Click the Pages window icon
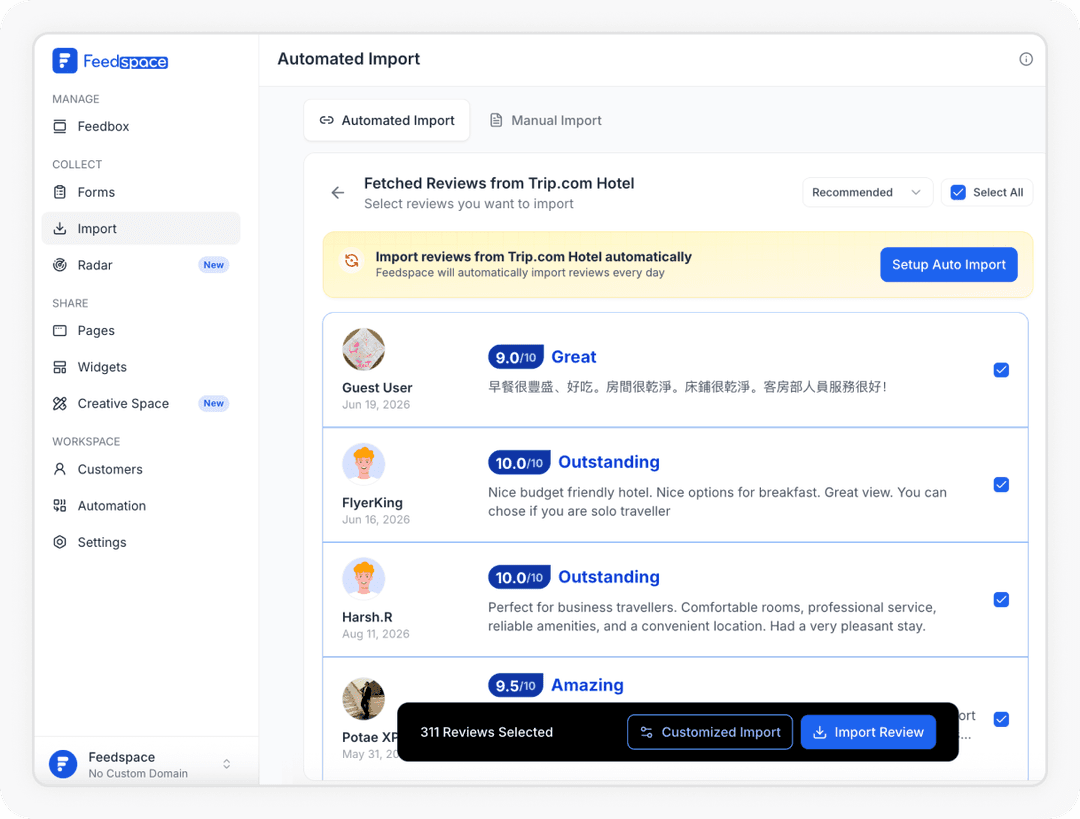The width and height of the screenshot is (1080, 819). click(x=60, y=331)
